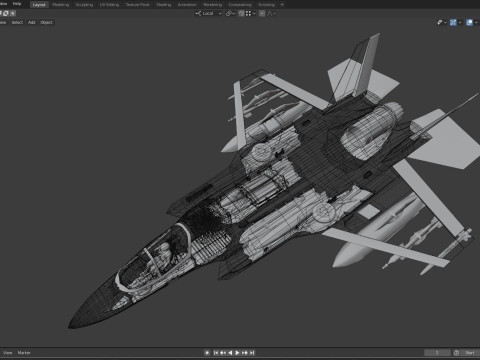This screenshot has height=360, width=480.
Task: Open the viewport Add menu
Action: click(x=32, y=22)
